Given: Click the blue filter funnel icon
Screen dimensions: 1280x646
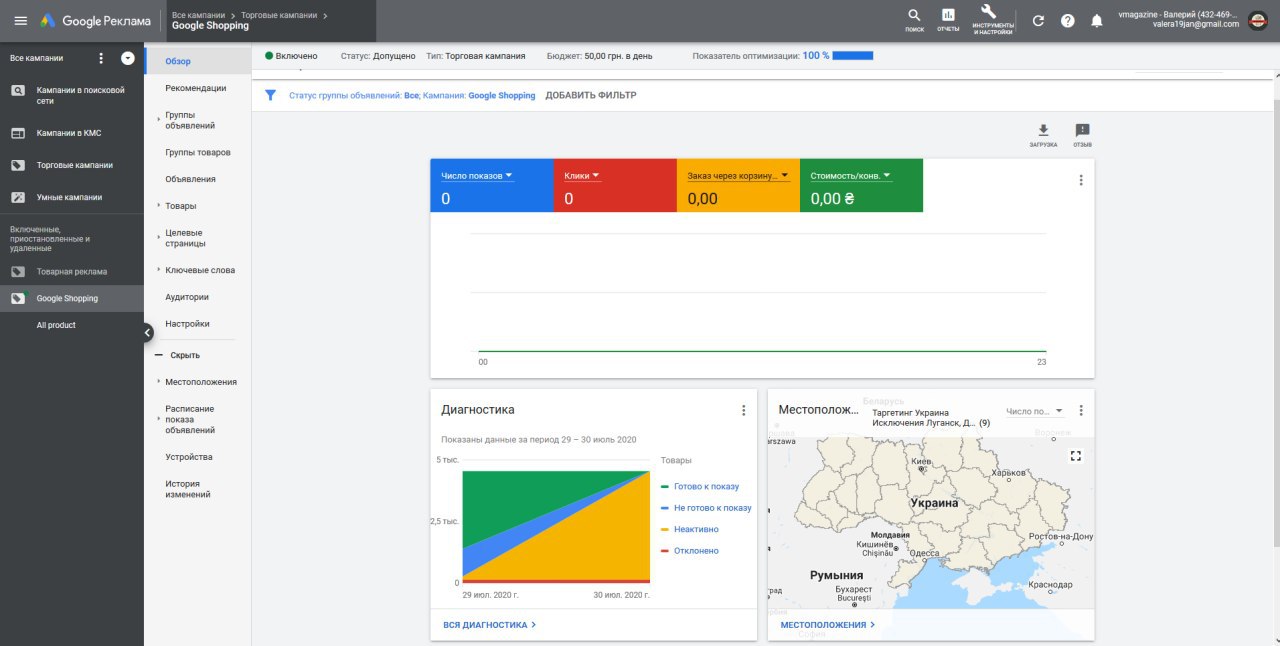Looking at the screenshot, I should tap(270, 95).
